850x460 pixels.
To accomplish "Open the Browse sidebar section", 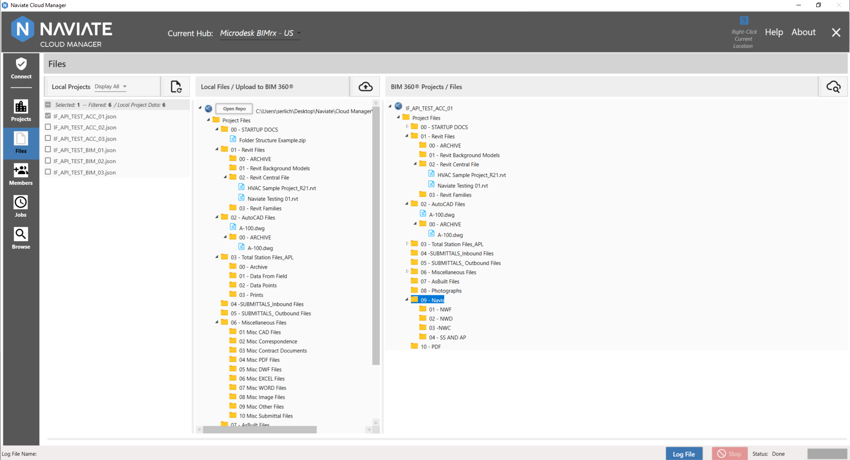I will tap(21, 238).
